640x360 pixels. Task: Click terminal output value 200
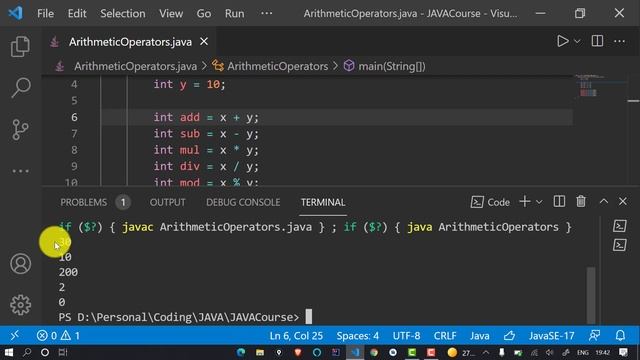(x=68, y=272)
